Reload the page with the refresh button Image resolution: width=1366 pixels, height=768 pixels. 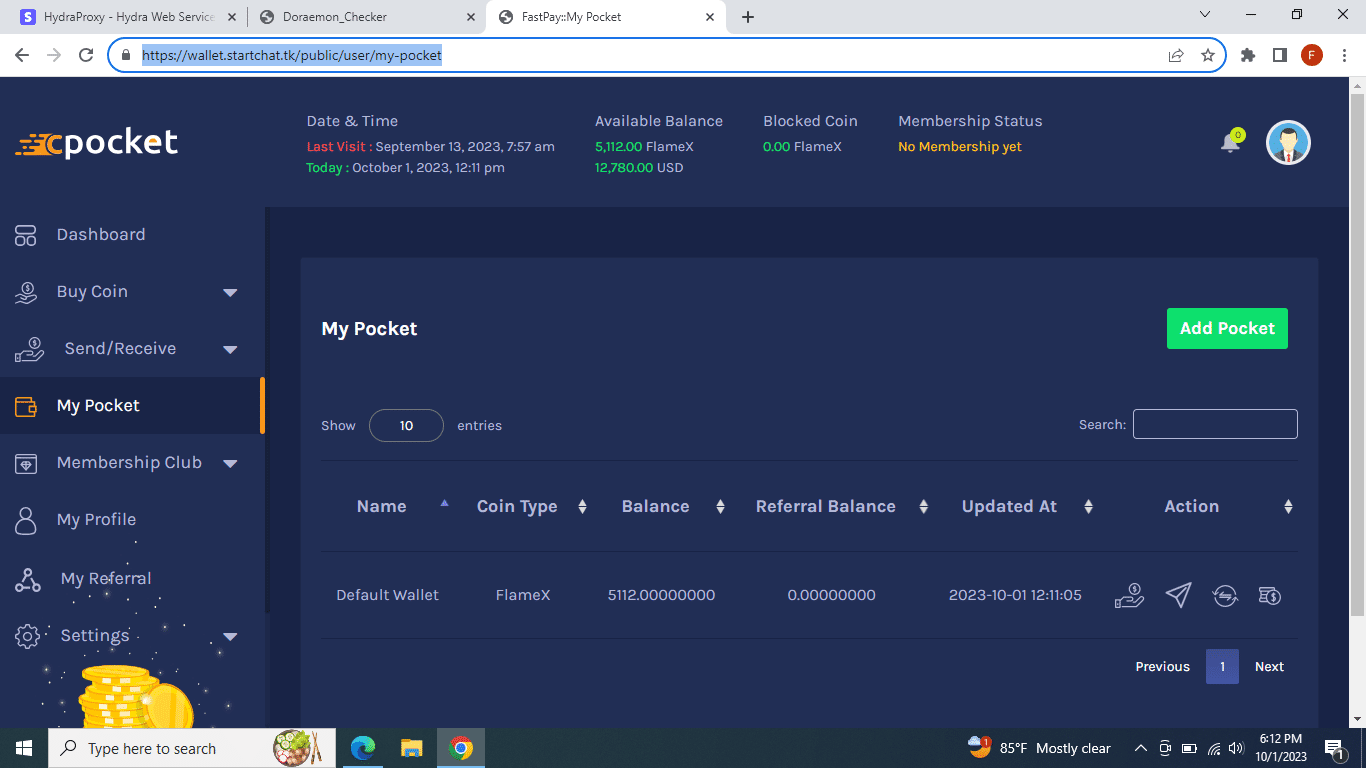86,56
